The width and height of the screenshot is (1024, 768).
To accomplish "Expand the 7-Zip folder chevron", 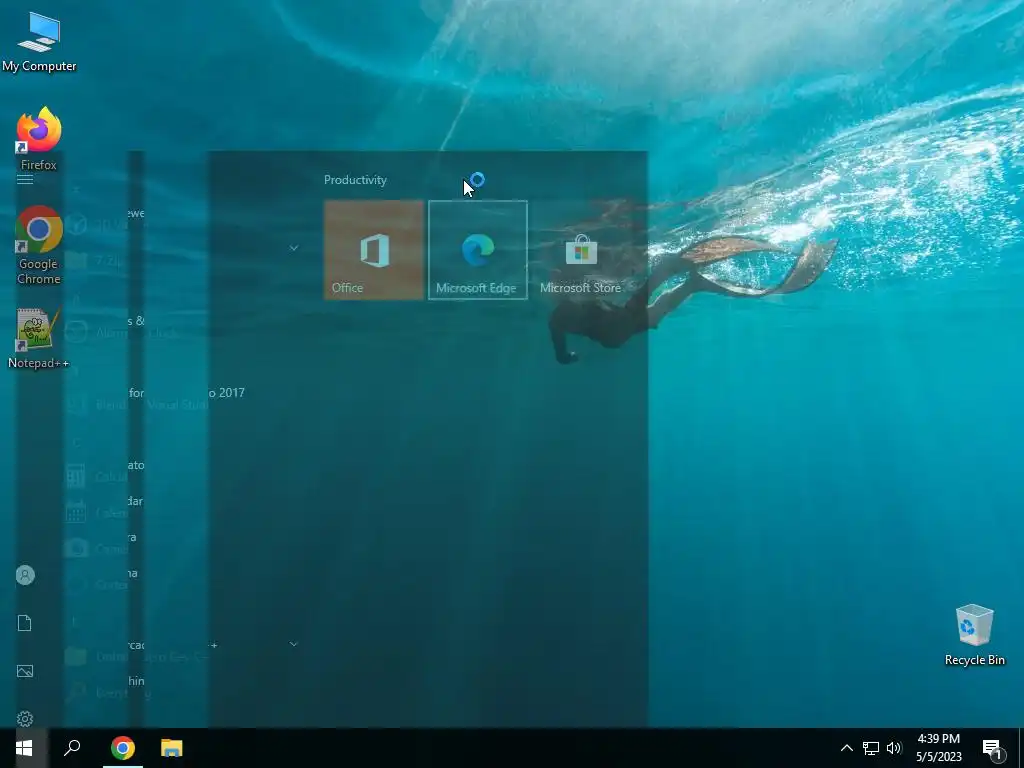I will [x=294, y=248].
